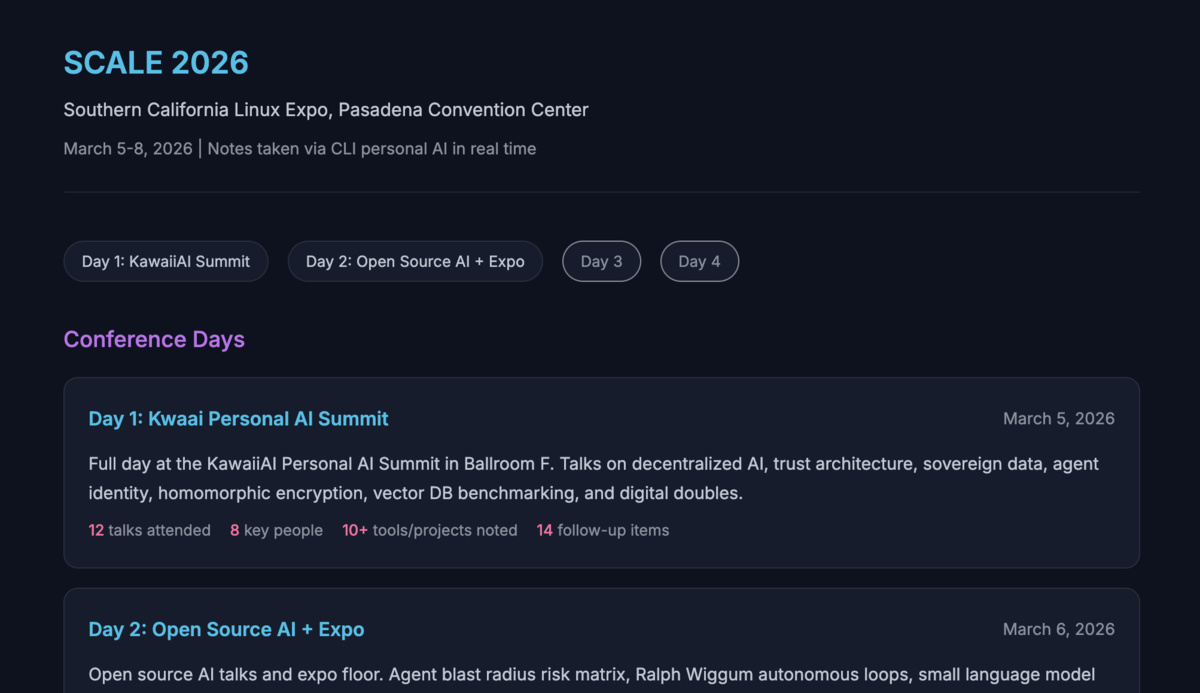Open the Day 1: Kwaai Personal AI Summit card title

pos(238,418)
